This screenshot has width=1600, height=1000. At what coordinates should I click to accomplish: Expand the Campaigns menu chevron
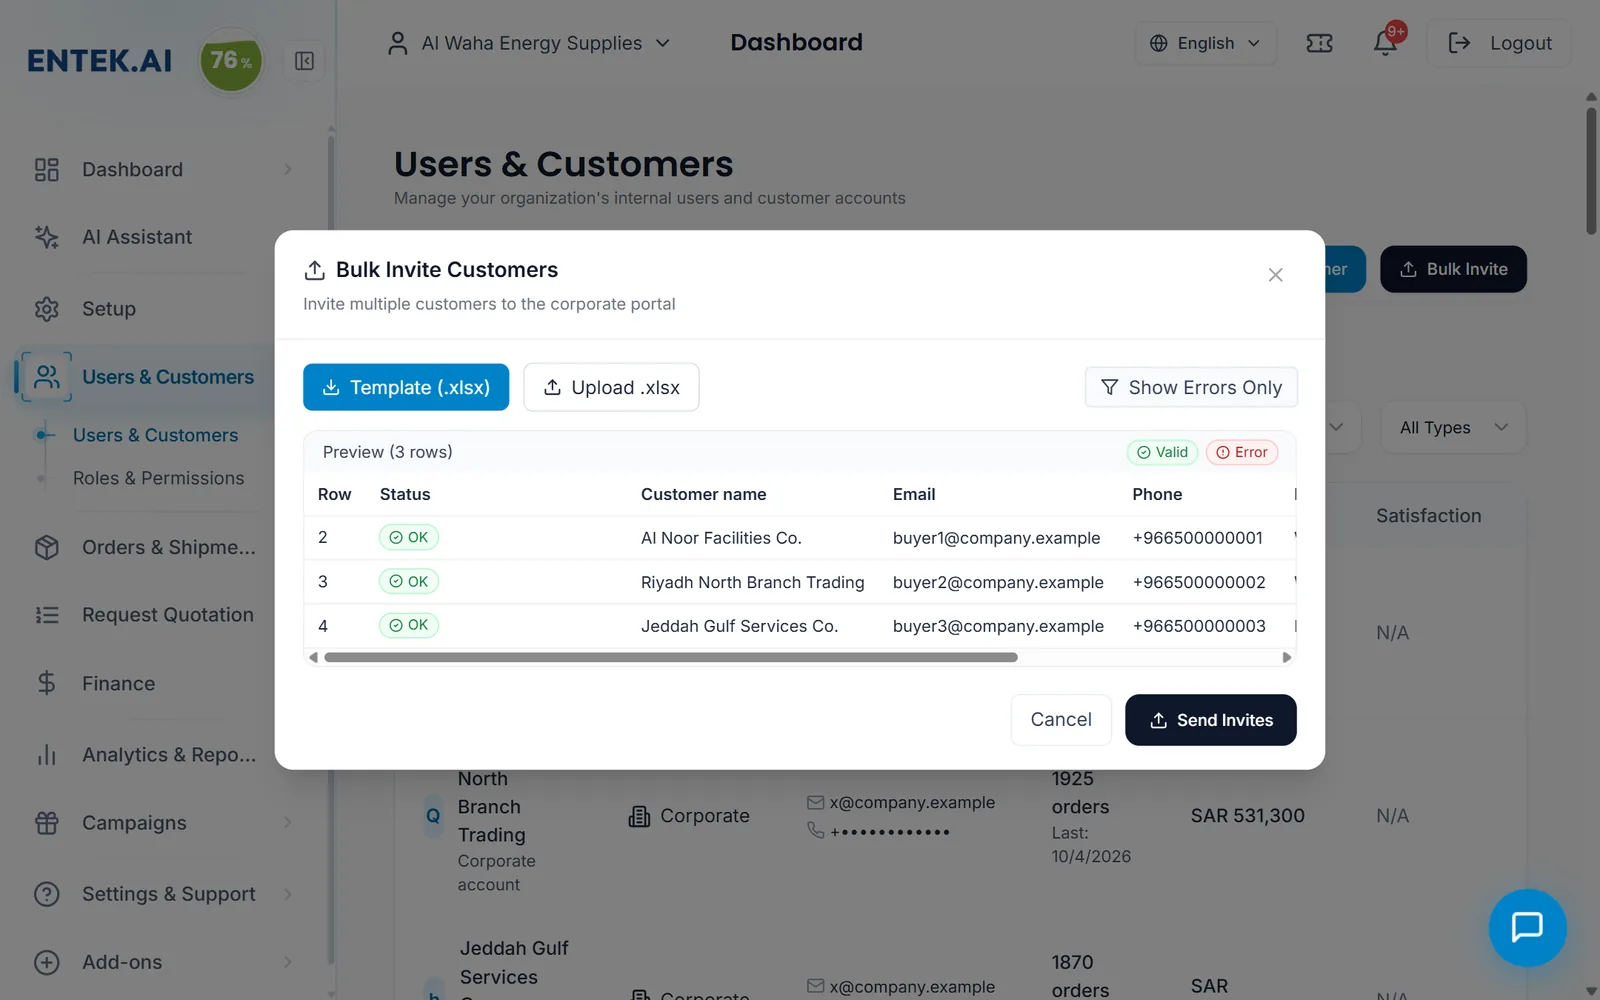coord(288,823)
